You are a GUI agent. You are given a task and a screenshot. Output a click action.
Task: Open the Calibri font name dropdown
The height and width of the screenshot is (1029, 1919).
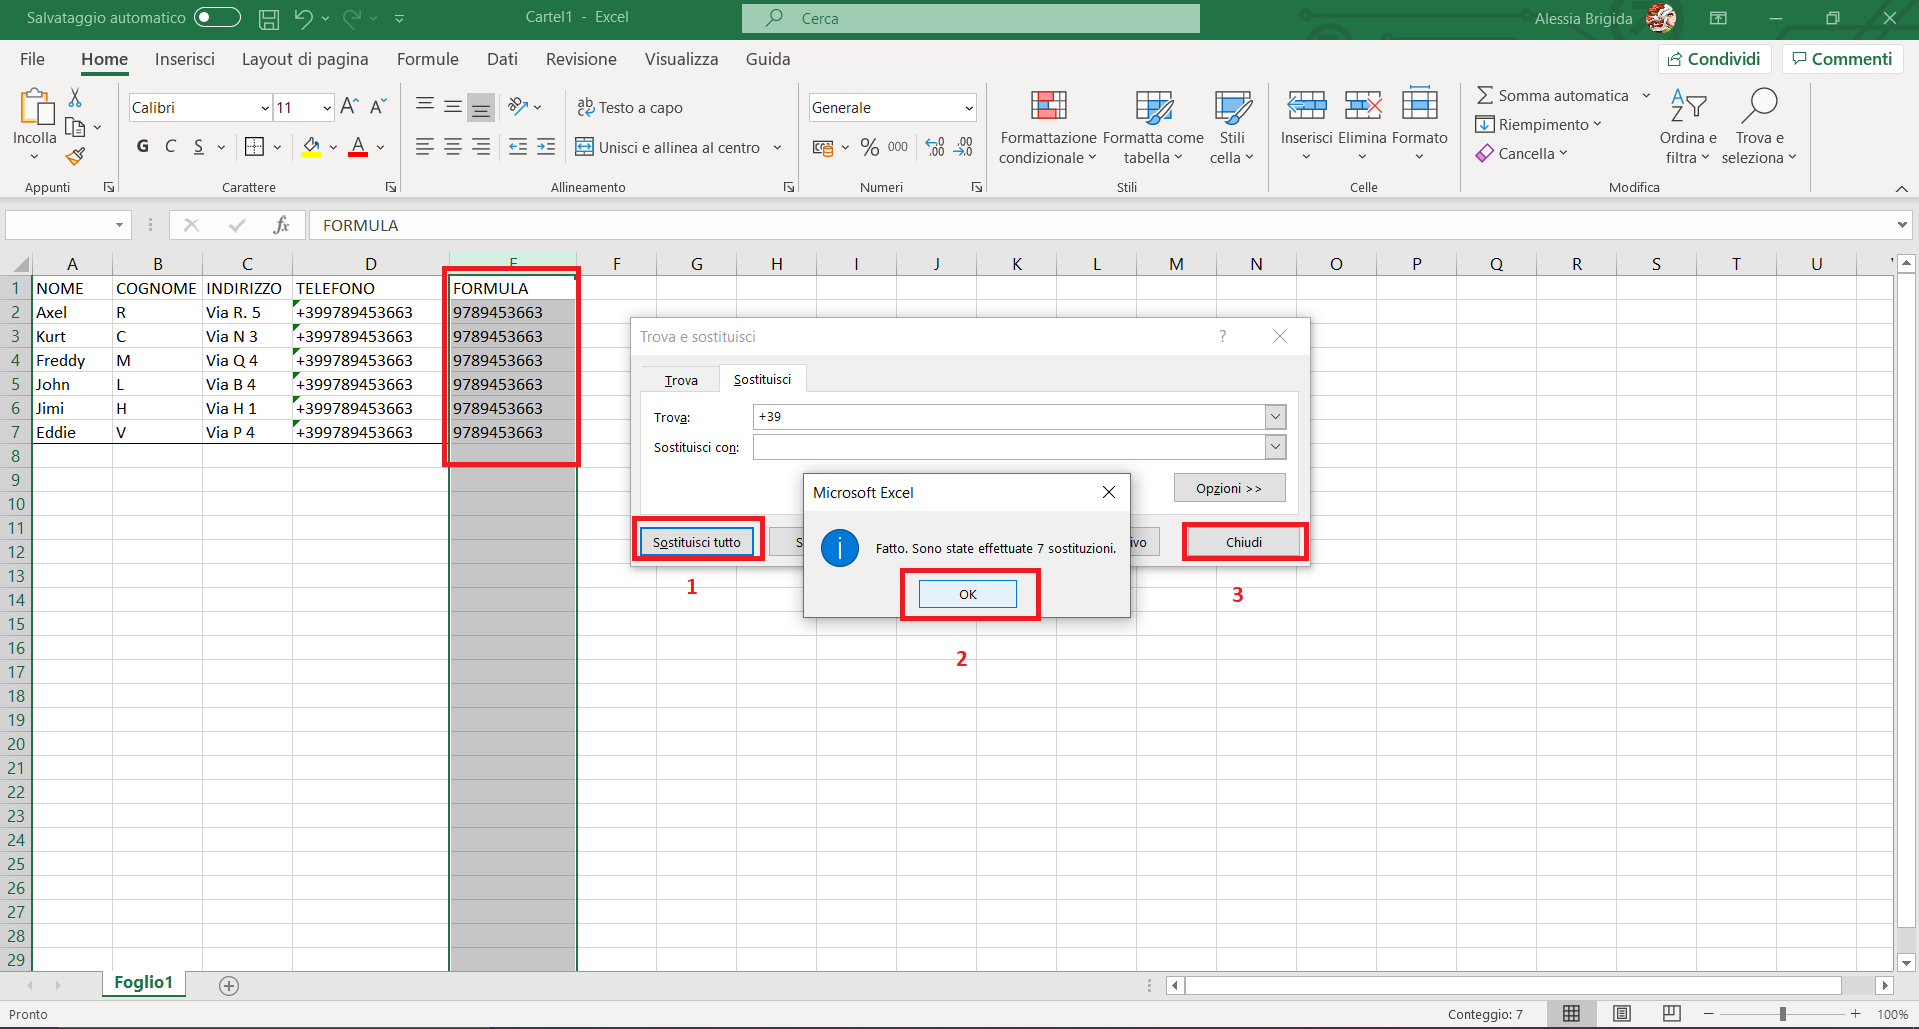(265, 108)
